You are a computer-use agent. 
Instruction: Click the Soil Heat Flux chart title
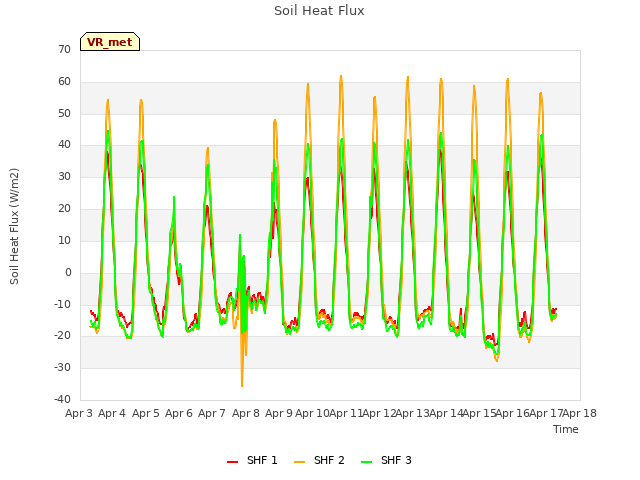click(x=319, y=11)
